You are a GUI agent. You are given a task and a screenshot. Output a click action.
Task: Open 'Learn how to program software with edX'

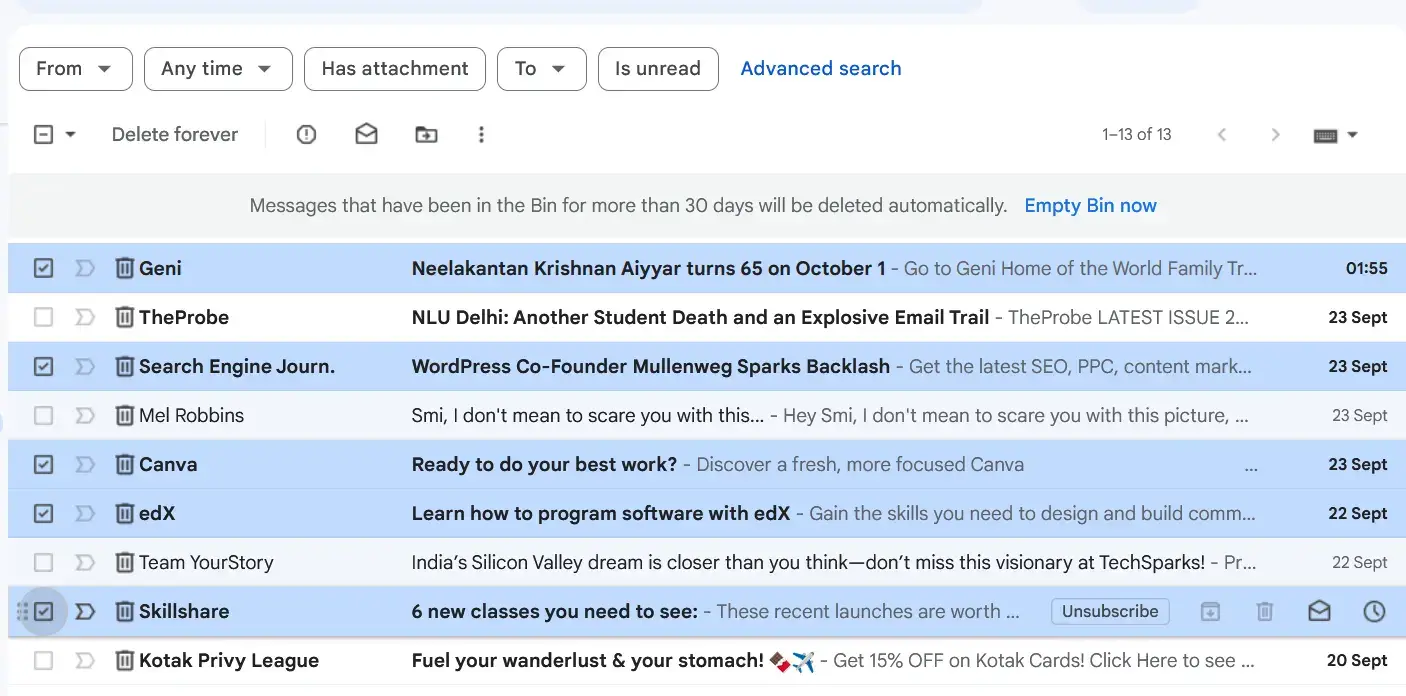point(707,513)
